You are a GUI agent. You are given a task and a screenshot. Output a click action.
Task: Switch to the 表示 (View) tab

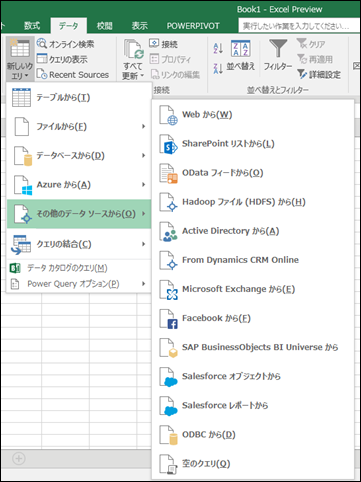pyautogui.click(x=139, y=26)
